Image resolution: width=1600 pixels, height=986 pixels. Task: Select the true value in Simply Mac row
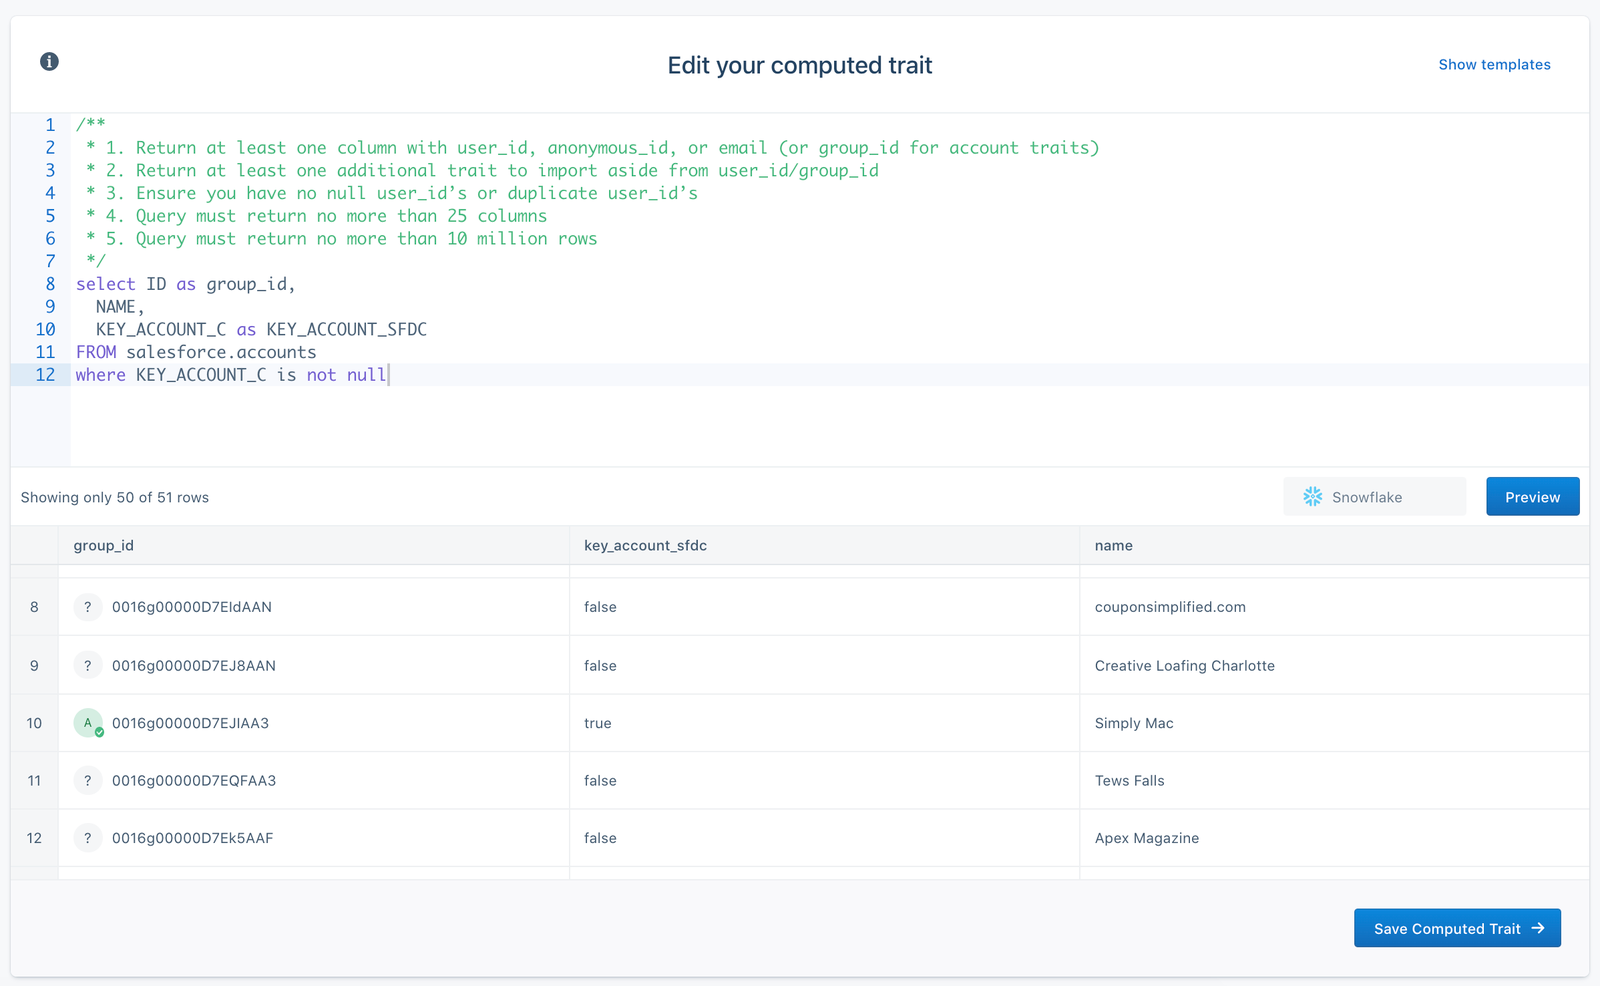pyautogui.click(x=598, y=724)
